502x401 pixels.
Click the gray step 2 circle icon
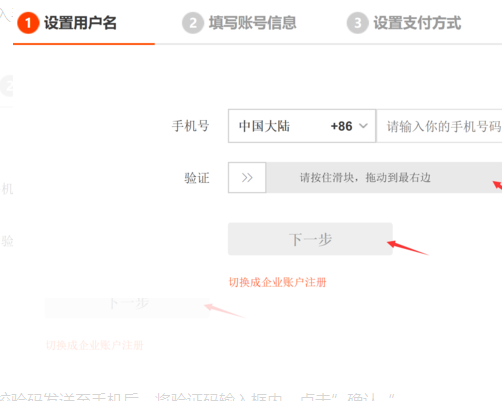coord(193,23)
